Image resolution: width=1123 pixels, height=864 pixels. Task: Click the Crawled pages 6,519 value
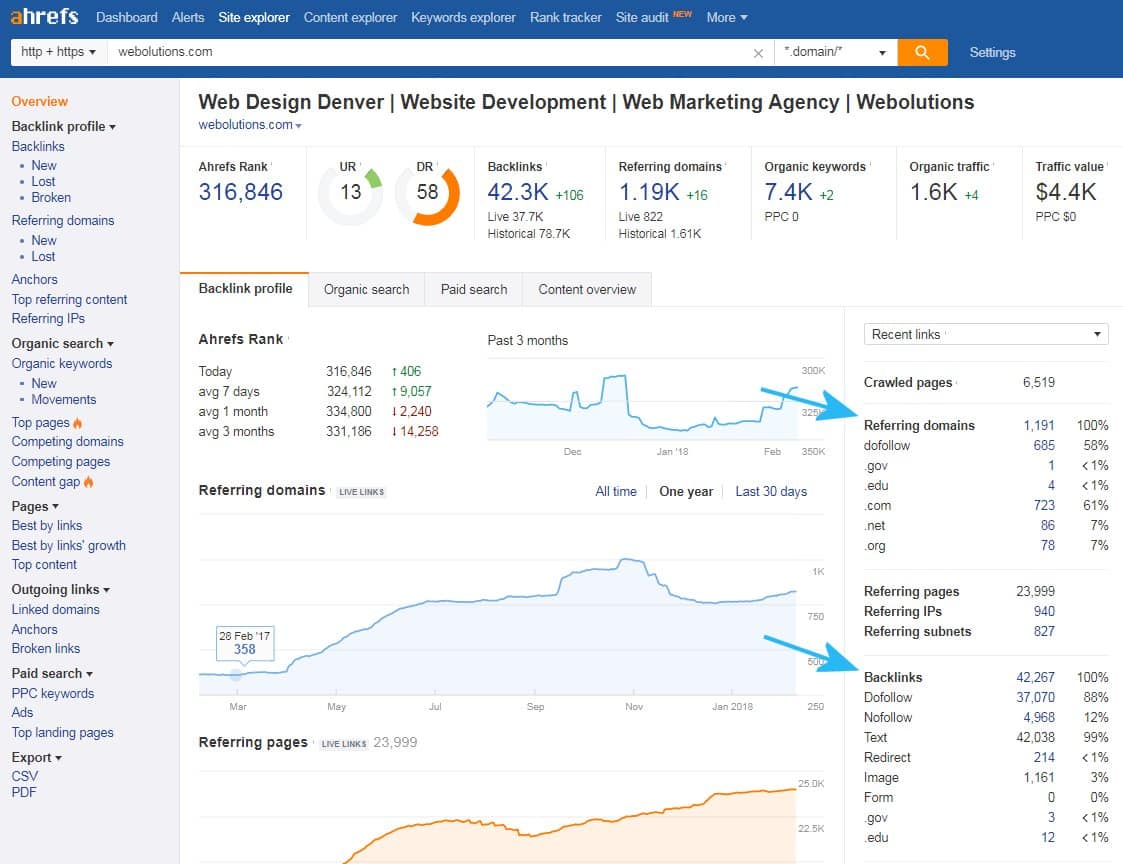(1038, 383)
